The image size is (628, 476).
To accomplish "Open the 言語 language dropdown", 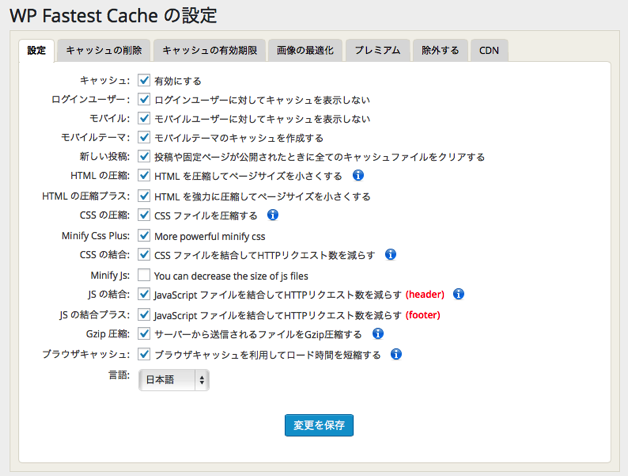I will (x=174, y=380).
